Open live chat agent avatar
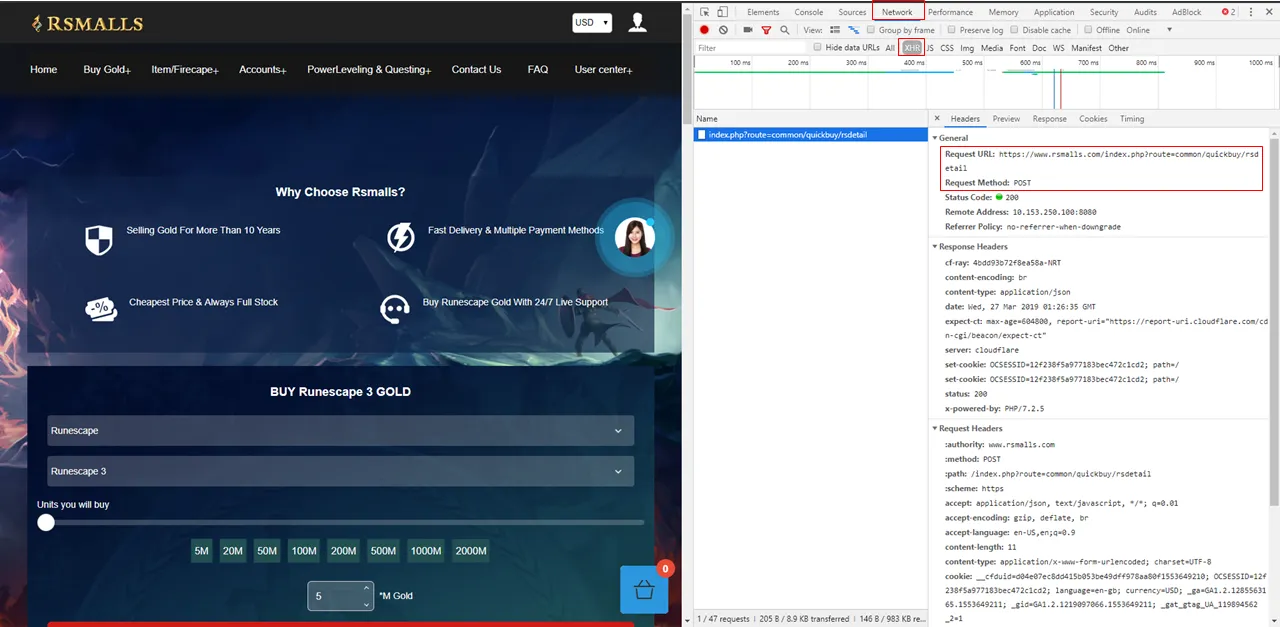 (x=634, y=237)
